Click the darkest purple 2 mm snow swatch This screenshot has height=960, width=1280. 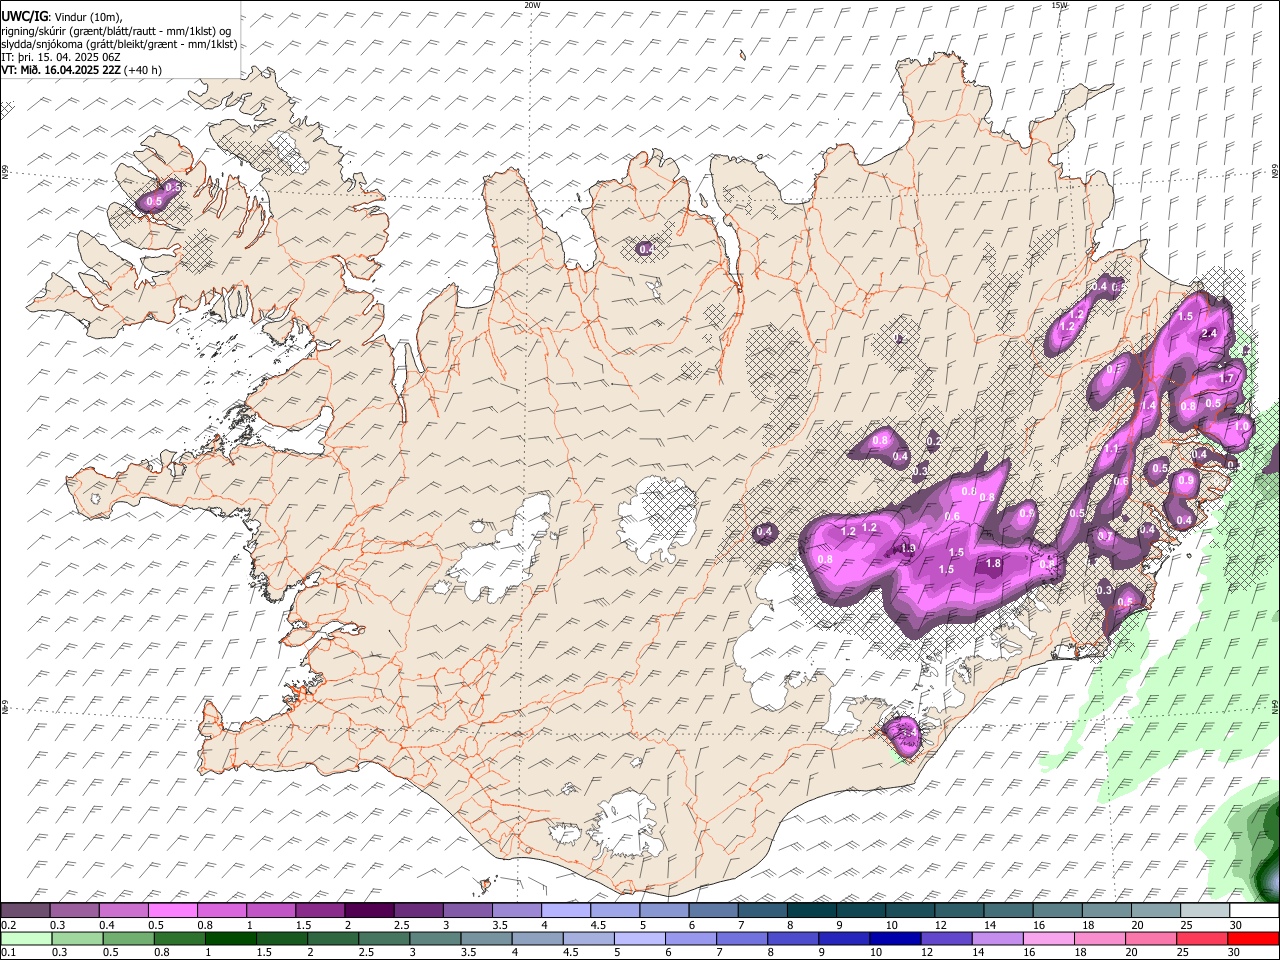pyautogui.click(x=369, y=911)
